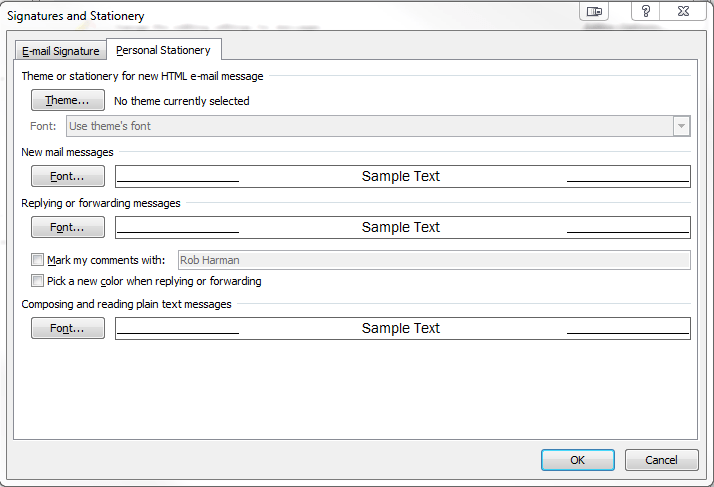Switch to the E-mail Signature tab
The width and height of the screenshot is (714, 487).
click(x=61, y=51)
